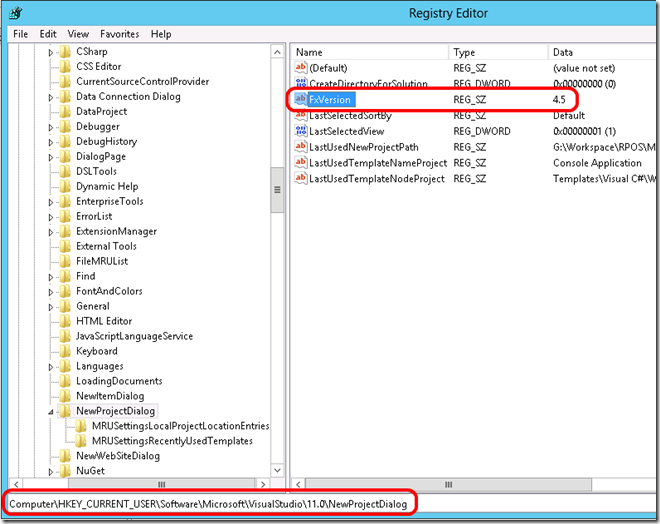
Task: Click the External Tools folder icon
Action: (x=65, y=246)
